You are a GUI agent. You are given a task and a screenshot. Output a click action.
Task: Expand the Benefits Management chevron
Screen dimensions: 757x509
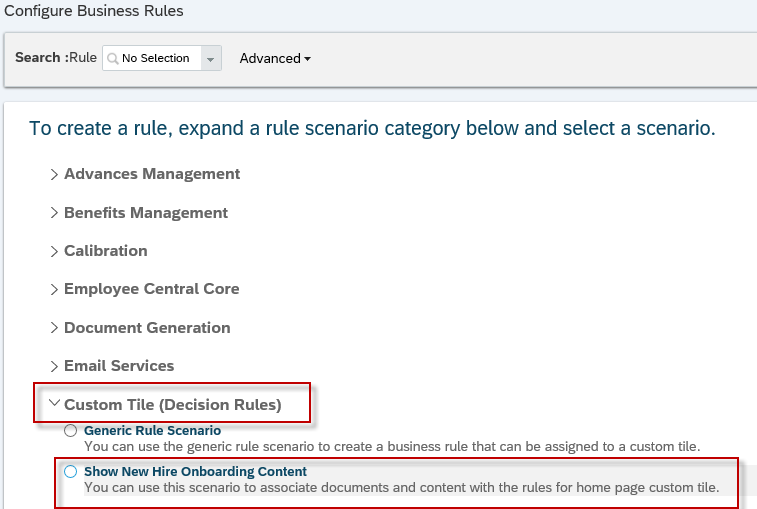point(54,213)
